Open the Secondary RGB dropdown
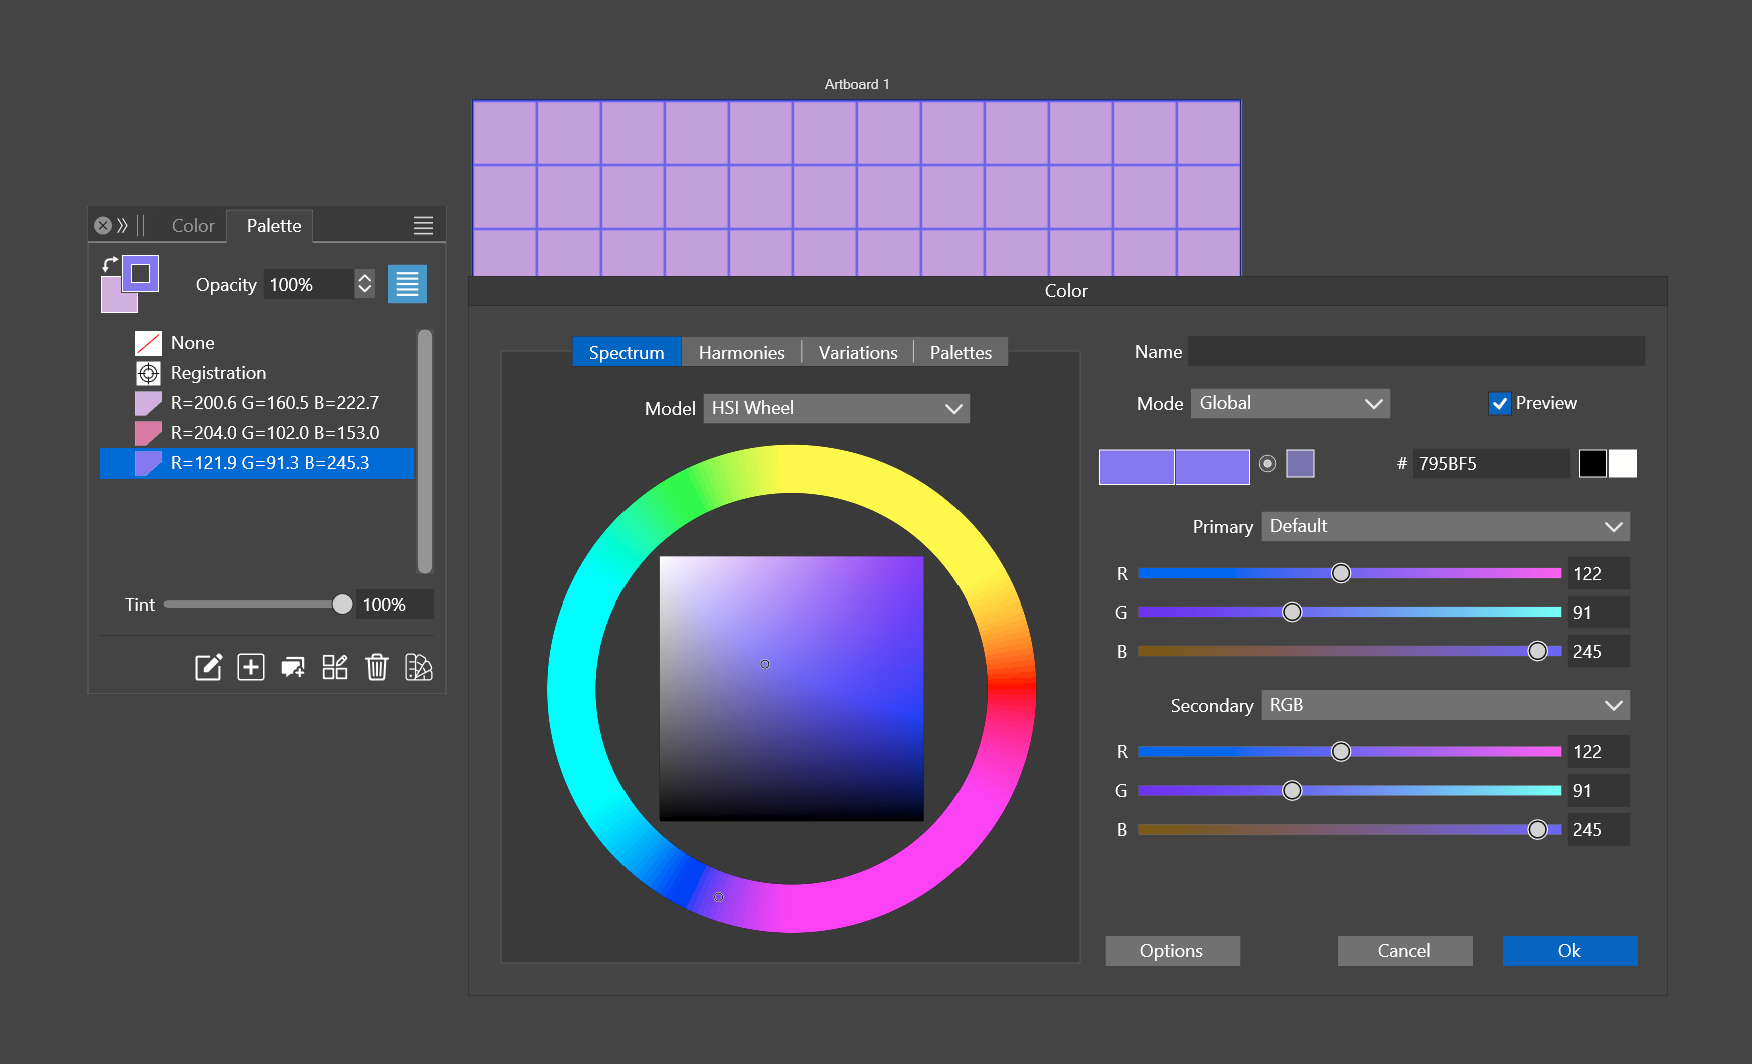Image resolution: width=1752 pixels, height=1064 pixels. (x=1444, y=705)
